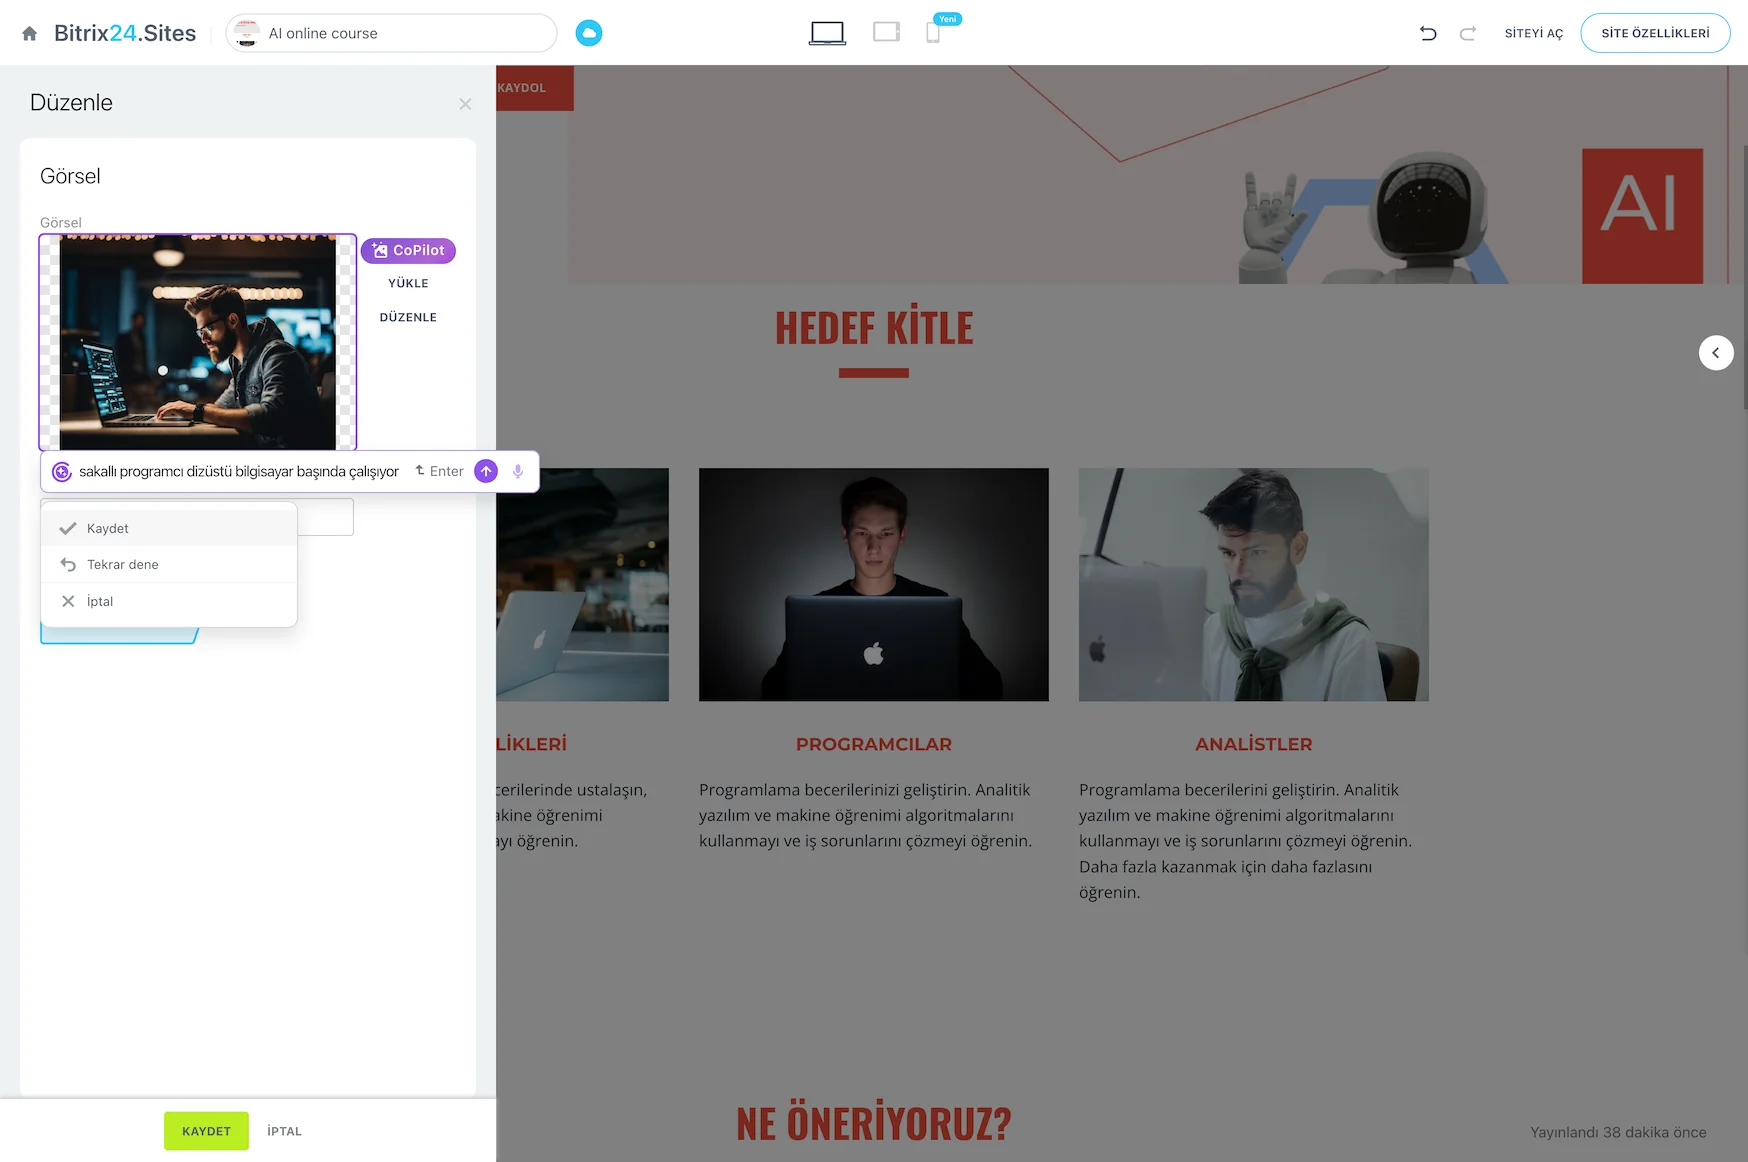Switch to desktop preview mode

click(827, 33)
